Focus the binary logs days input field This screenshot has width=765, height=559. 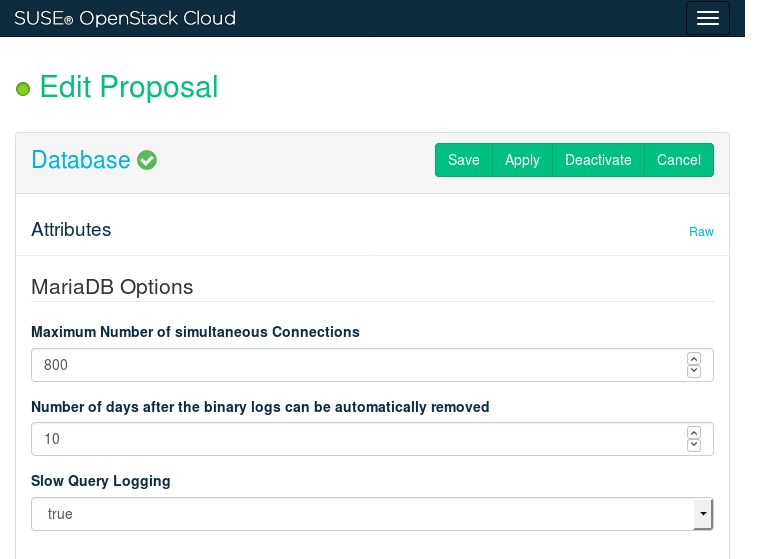coord(355,439)
